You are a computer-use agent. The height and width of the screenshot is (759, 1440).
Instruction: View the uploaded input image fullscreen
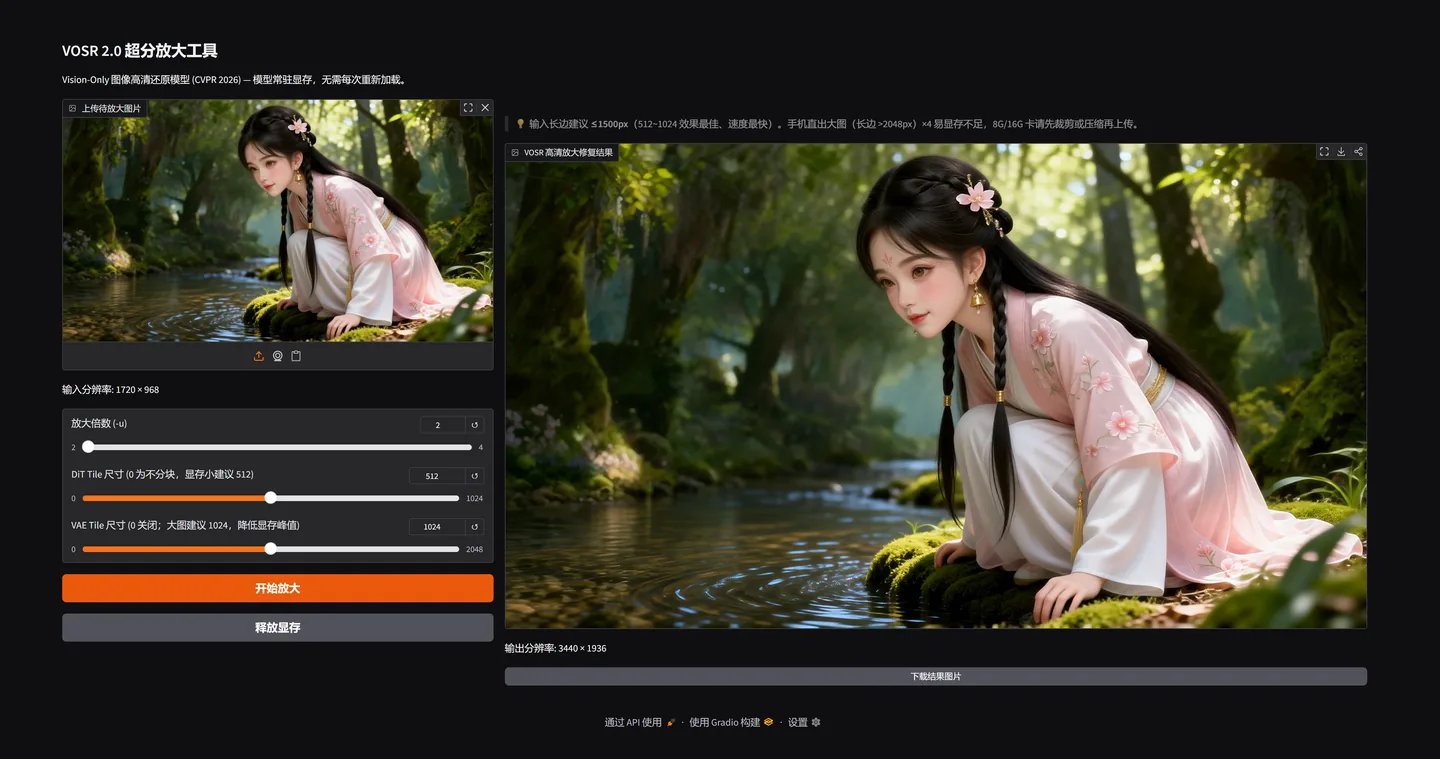click(468, 108)
